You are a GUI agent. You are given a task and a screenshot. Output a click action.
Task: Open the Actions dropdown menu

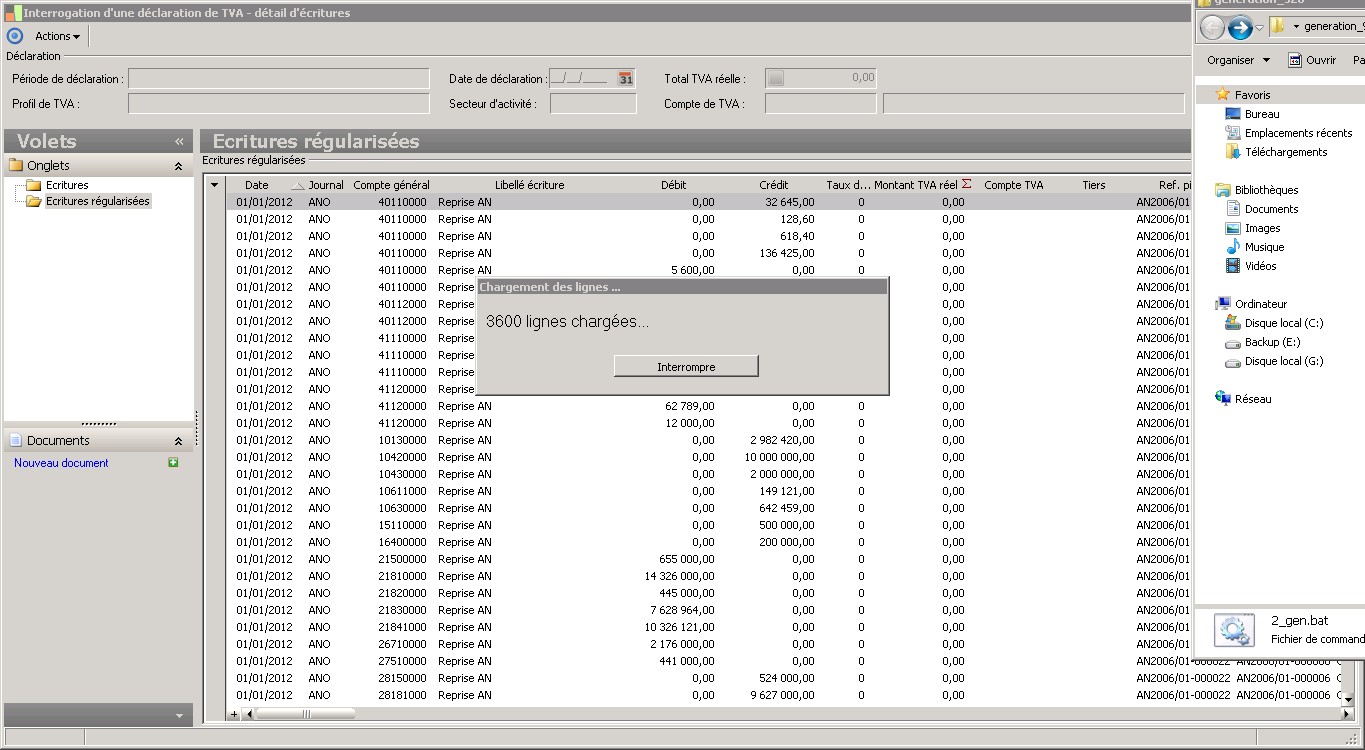coord(57,36)
